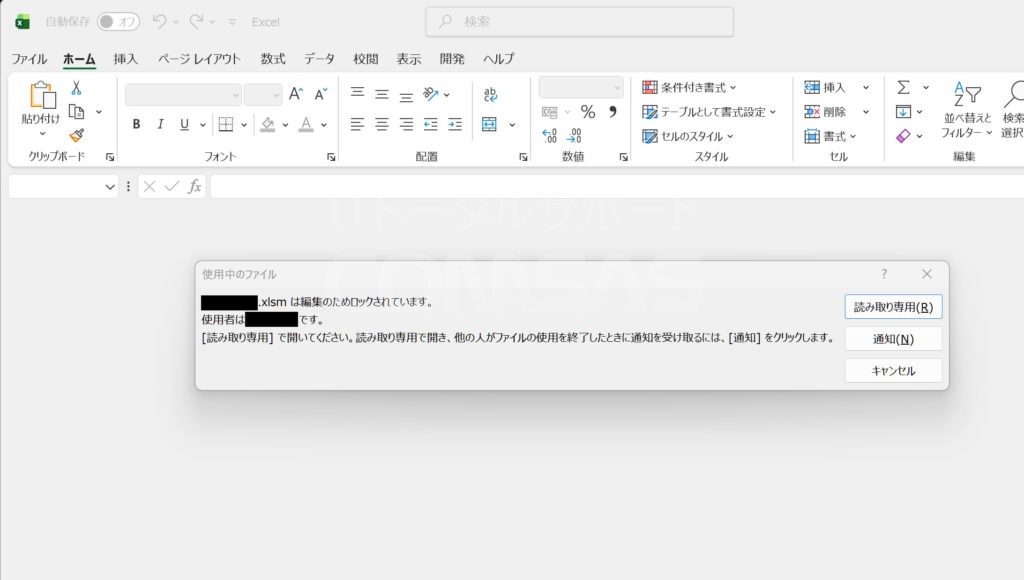Click the fill color bucket swatch
This screenshot has width=1024, height=580.
[x=267, y=125]
